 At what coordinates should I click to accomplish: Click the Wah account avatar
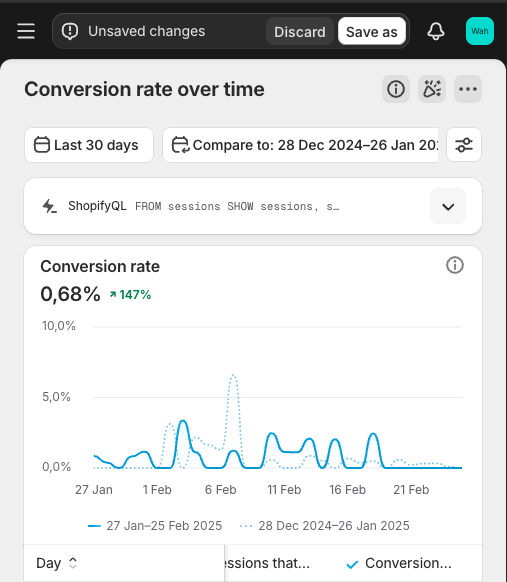480,31
